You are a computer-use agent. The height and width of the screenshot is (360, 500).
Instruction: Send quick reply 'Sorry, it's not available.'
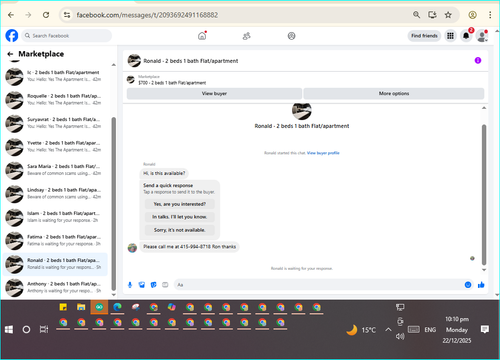180,230
